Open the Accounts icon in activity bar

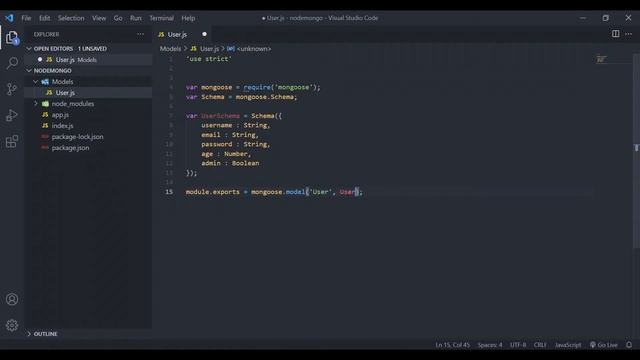(12, 299)
